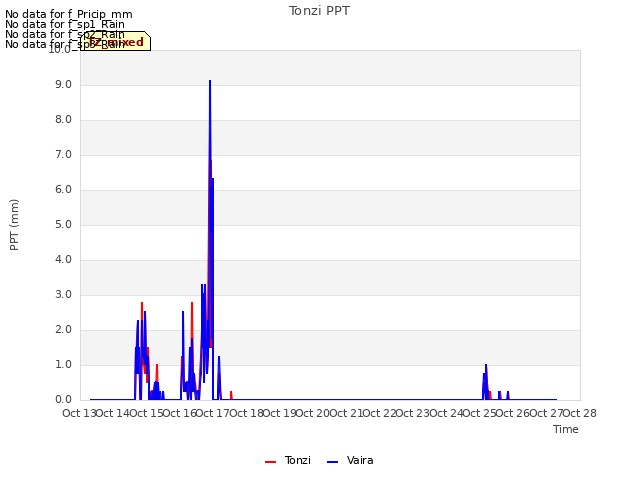640x480 pixels.
Task: Click the 0.0 y-axis tick label
Action: [x=63, y=400]
